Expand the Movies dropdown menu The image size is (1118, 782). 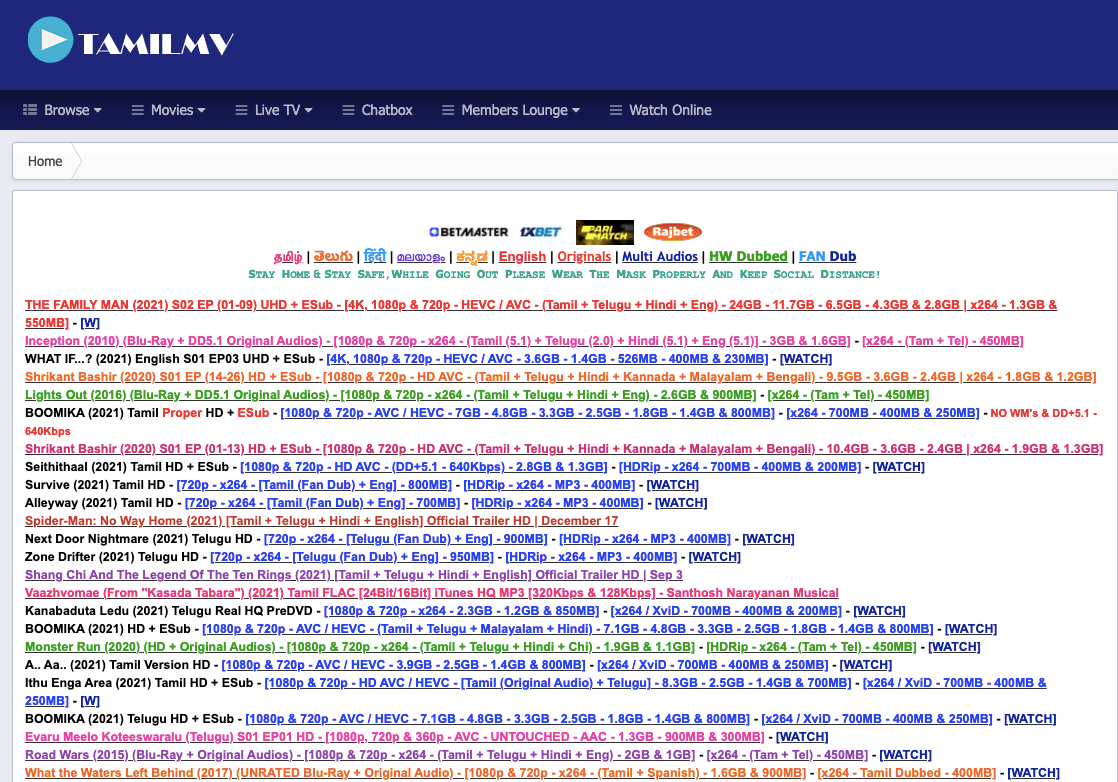[x=168, y=110]
